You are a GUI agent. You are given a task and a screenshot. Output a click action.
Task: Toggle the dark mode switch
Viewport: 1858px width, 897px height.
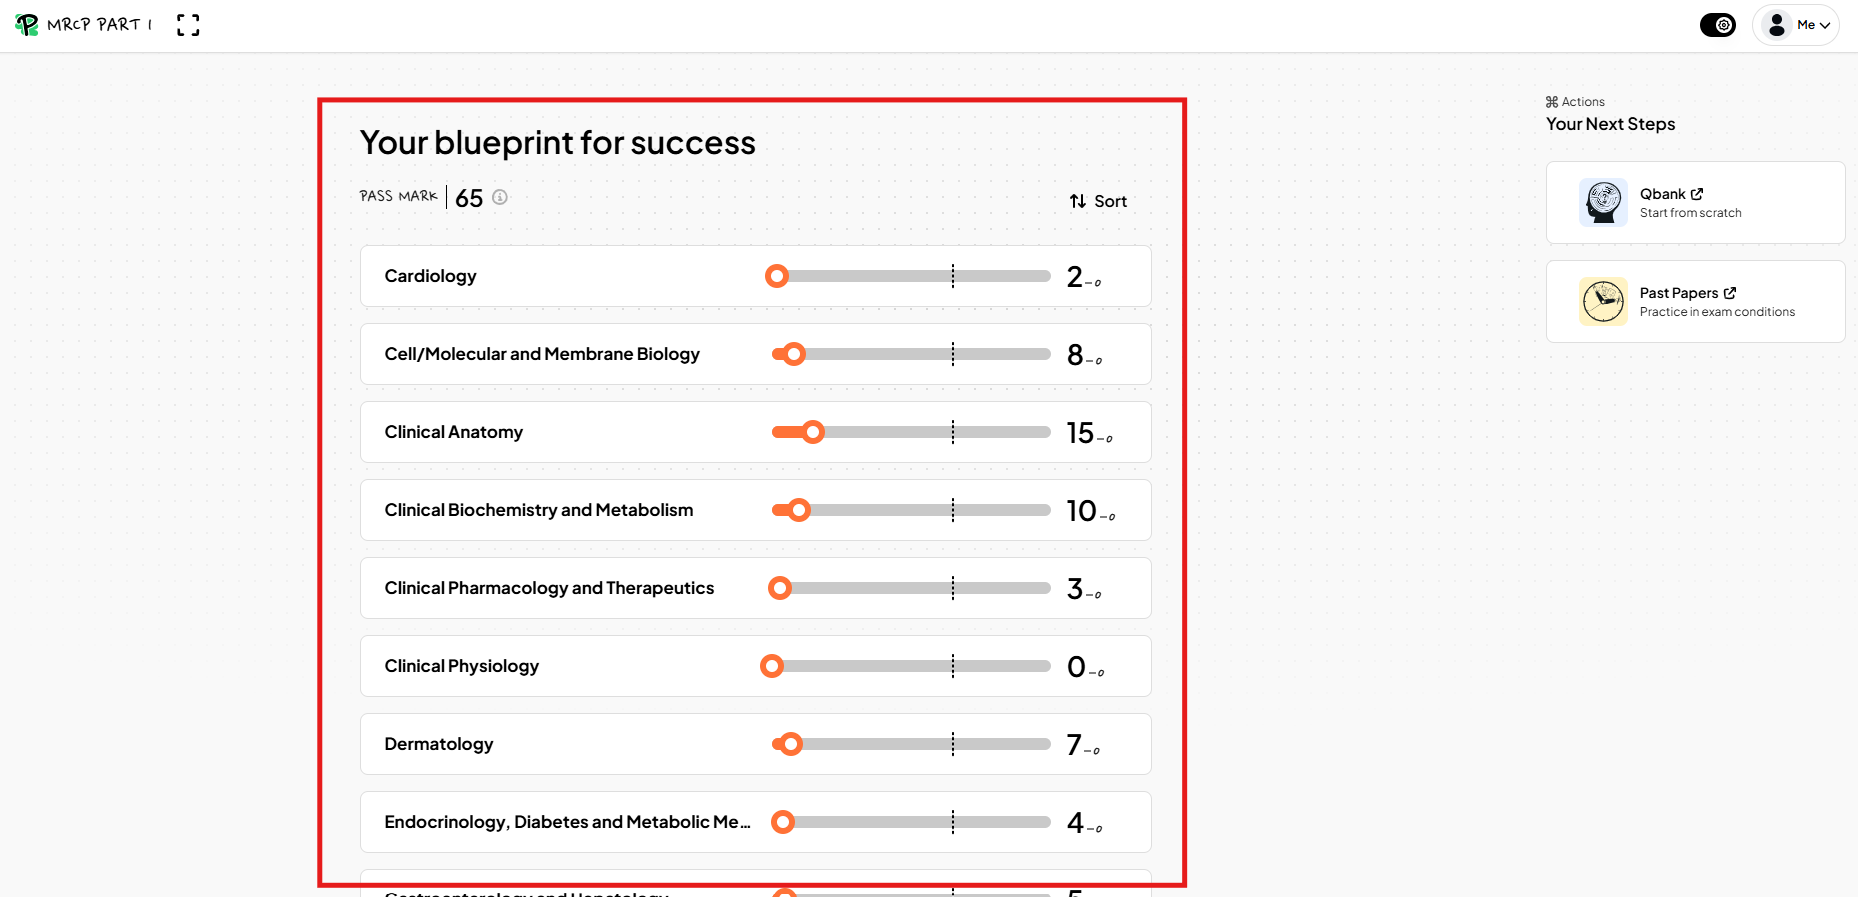coord(1718,25)
